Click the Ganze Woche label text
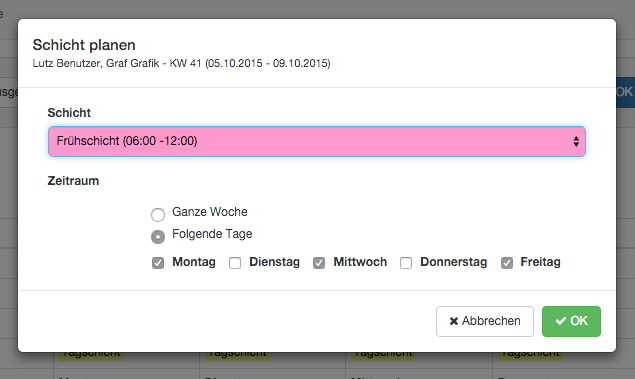Image resolution: width=635 pixels, height=379 pixels. coord(210,212)
